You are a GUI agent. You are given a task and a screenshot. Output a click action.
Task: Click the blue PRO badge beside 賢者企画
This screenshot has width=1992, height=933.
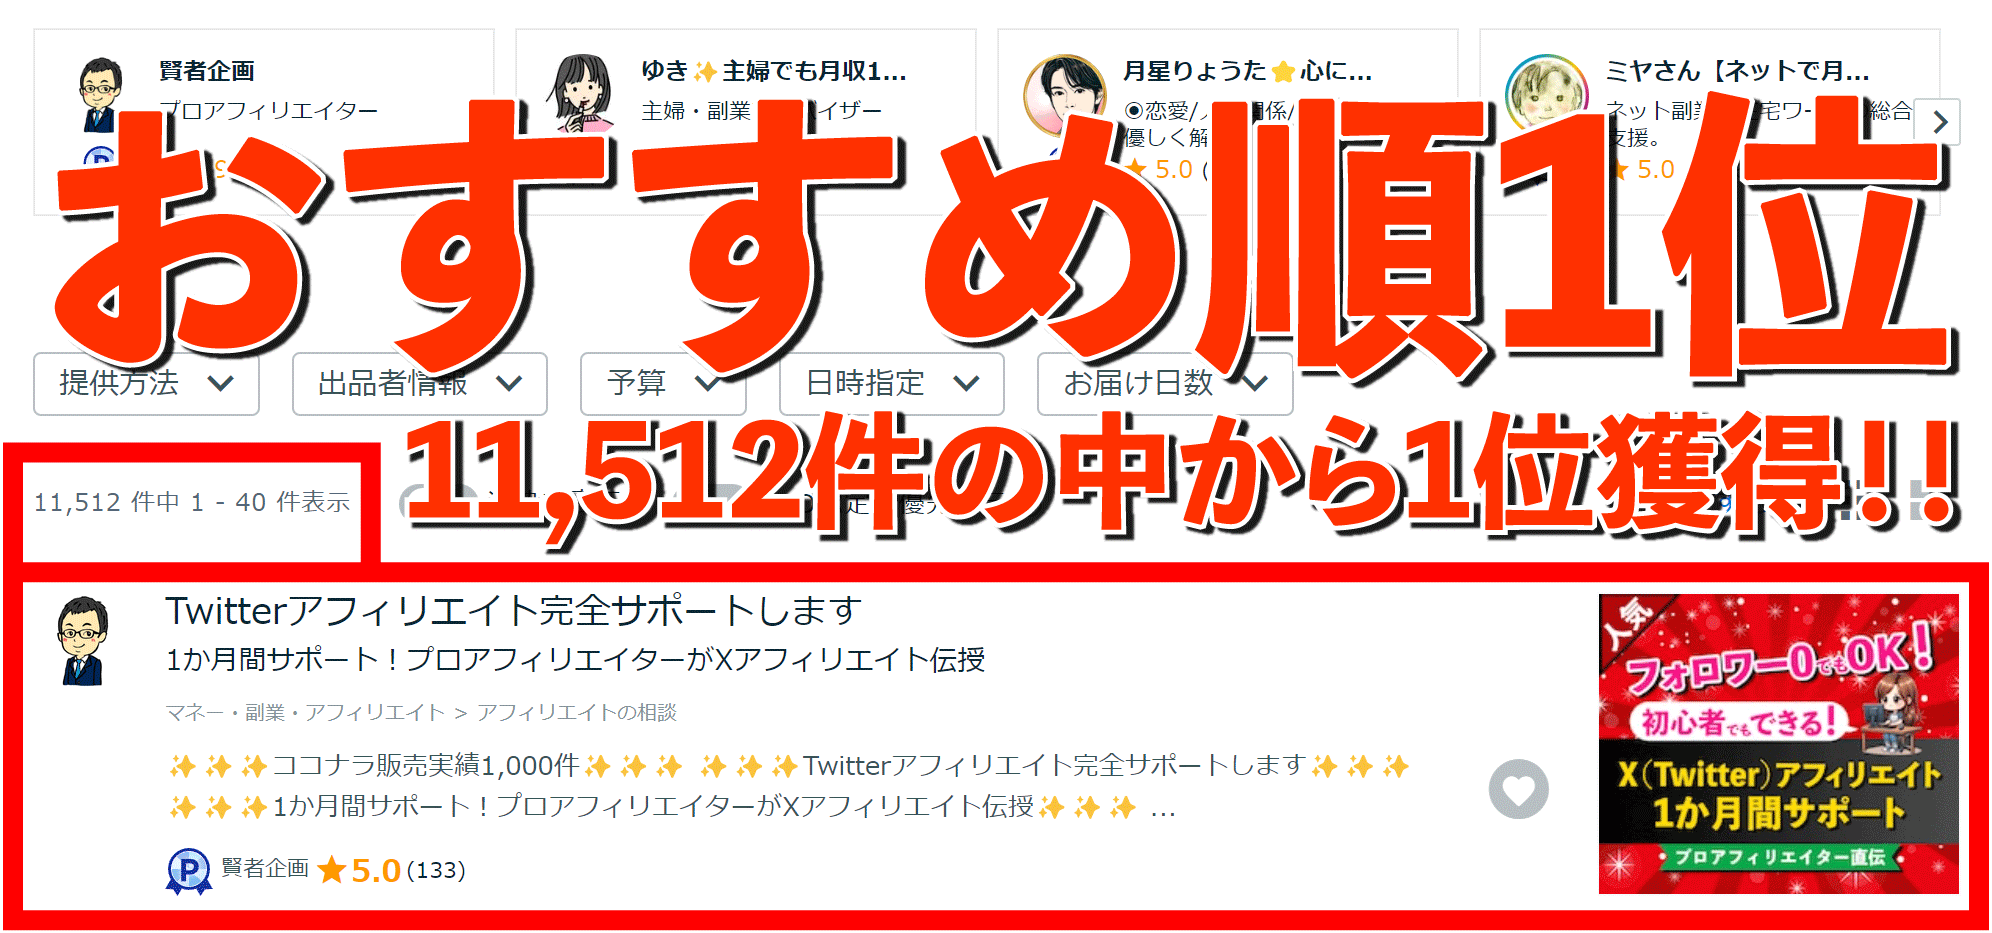pyautogui.click(x=188, y=871)
